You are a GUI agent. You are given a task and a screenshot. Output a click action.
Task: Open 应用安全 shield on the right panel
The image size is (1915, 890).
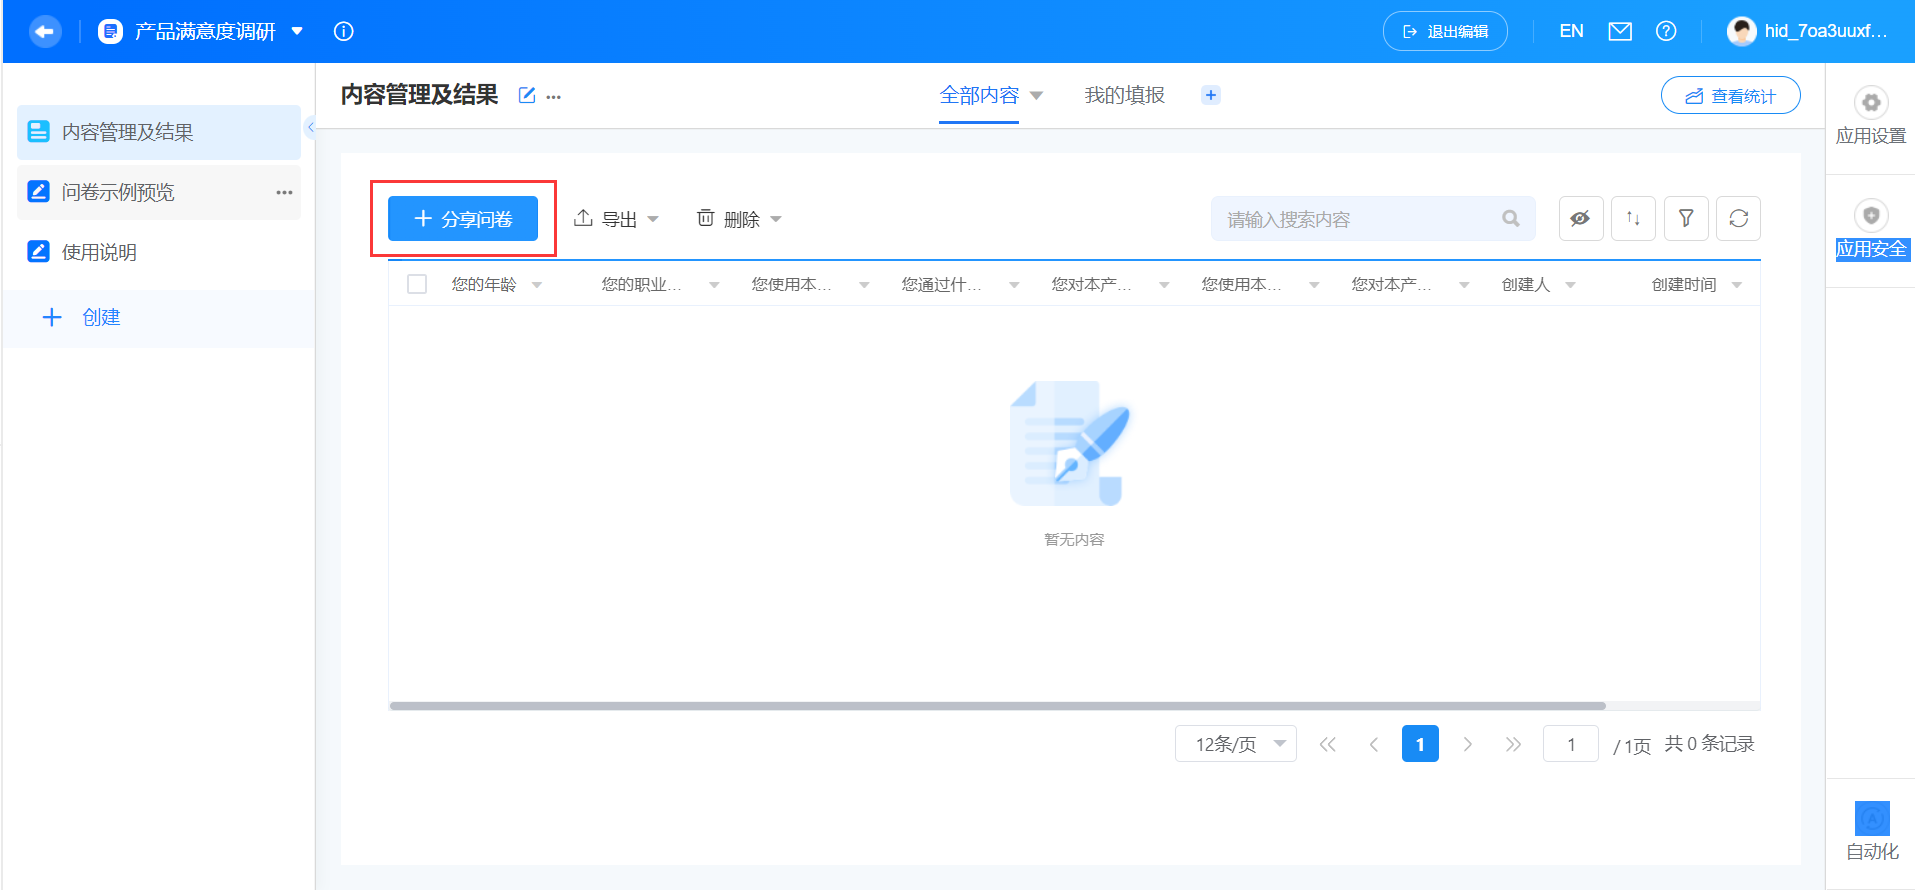point(1871,215)
